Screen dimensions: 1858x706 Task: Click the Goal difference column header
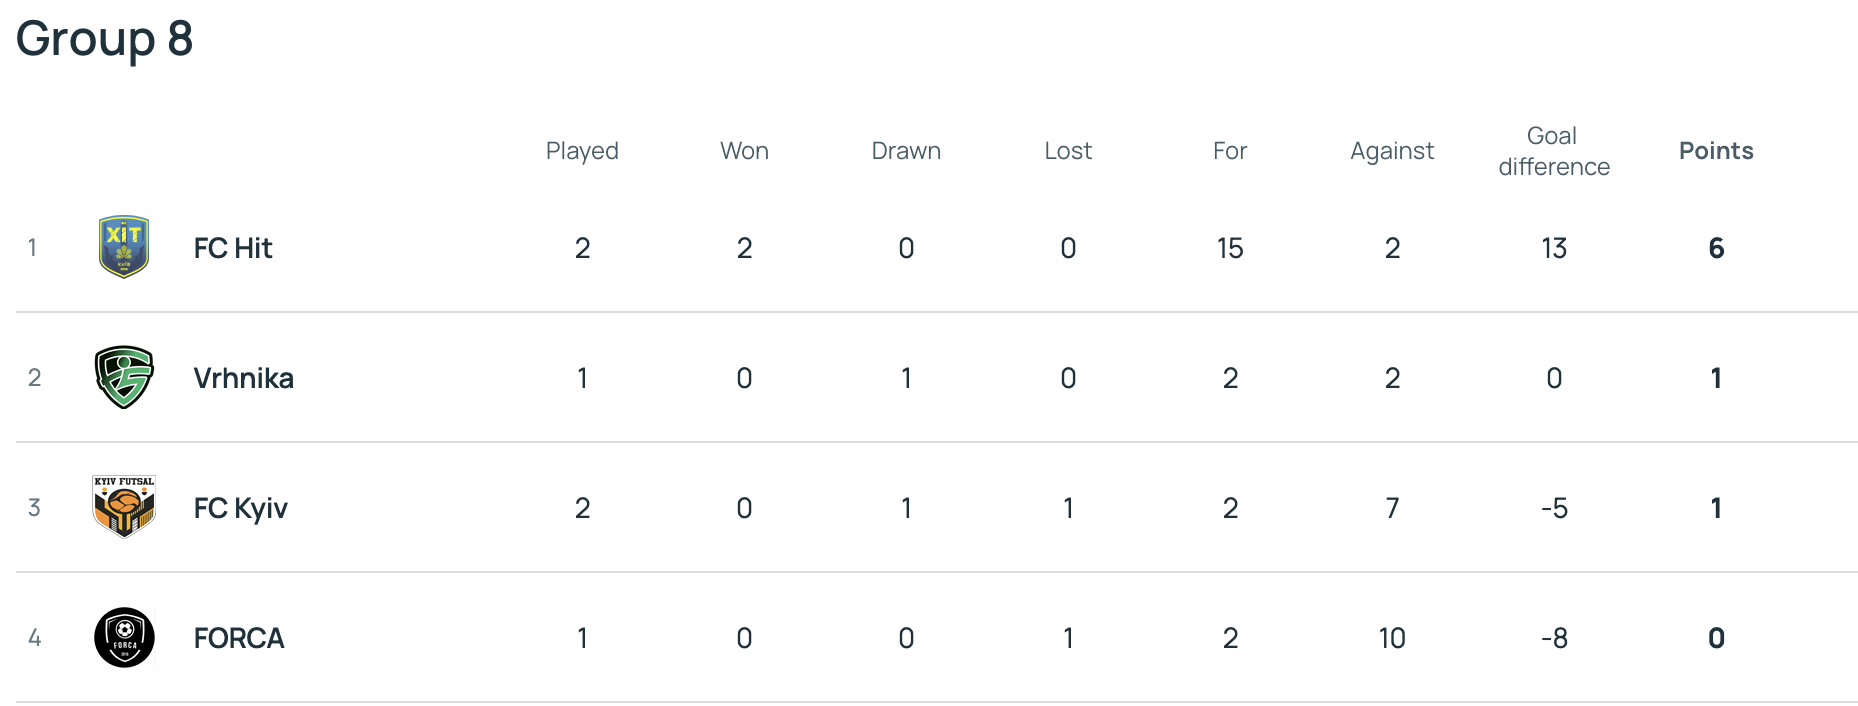coord(1554,151)
